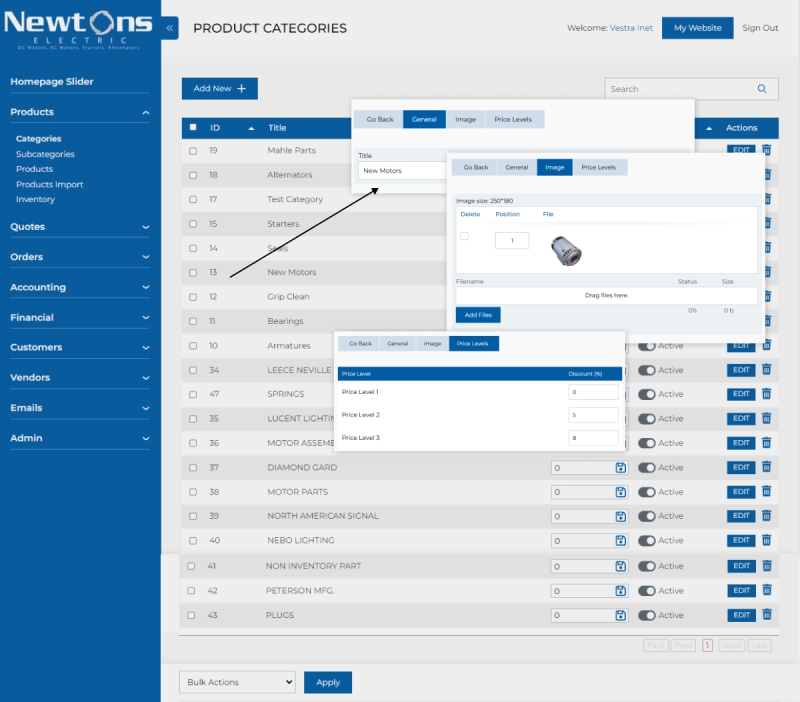The width and height of the screenshot is (800, 702).
Task: Collapse the sidebar with the double-chevron icon
Action: (x=170, y=28)
